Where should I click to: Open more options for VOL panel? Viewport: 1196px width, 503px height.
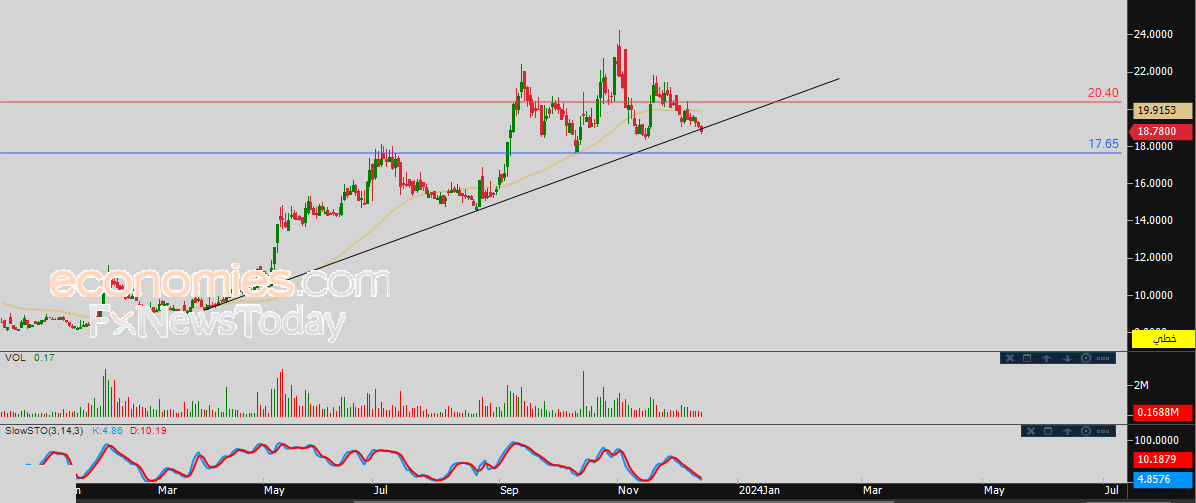point(1105,358)
